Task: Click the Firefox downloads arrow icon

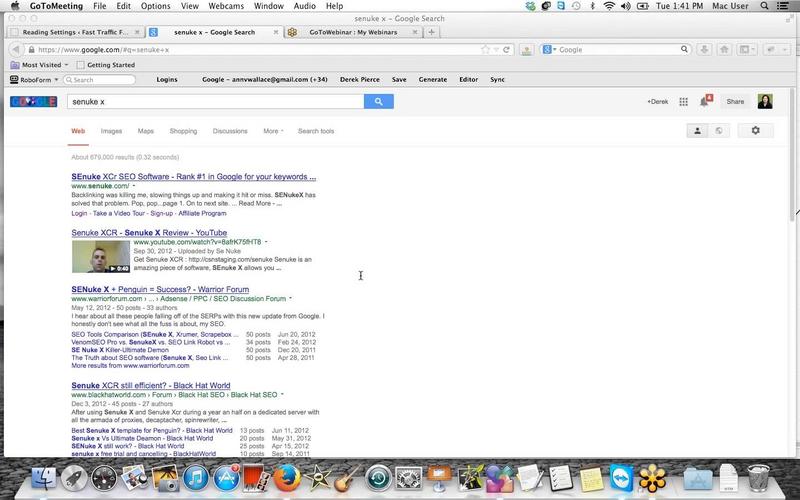Action: tap(705, 49)
